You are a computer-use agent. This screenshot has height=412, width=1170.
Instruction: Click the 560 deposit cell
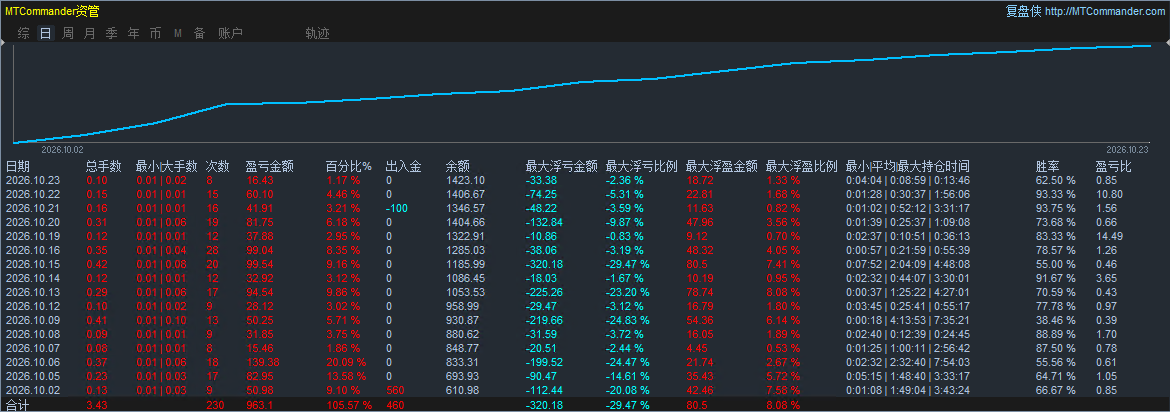tap(395, 390)
